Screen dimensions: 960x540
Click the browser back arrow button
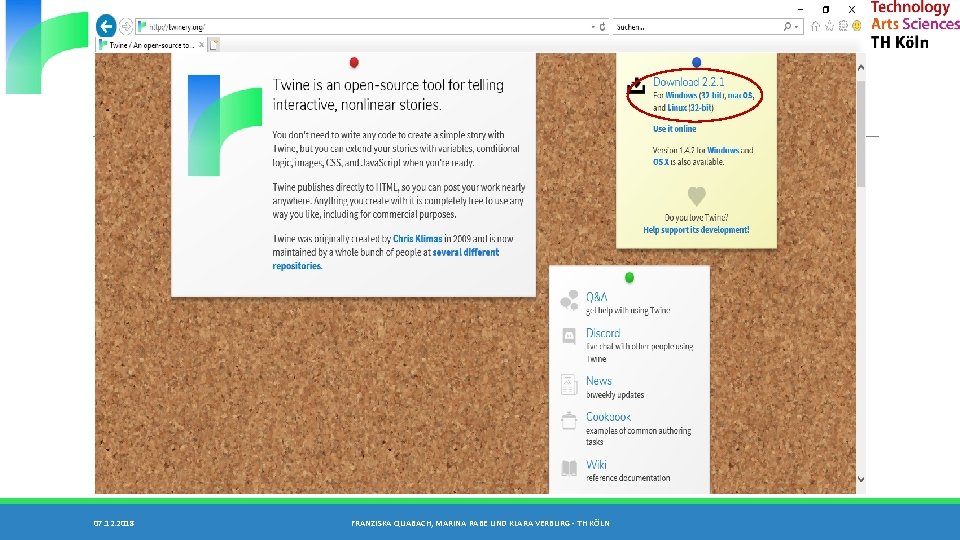coord(106,26)
